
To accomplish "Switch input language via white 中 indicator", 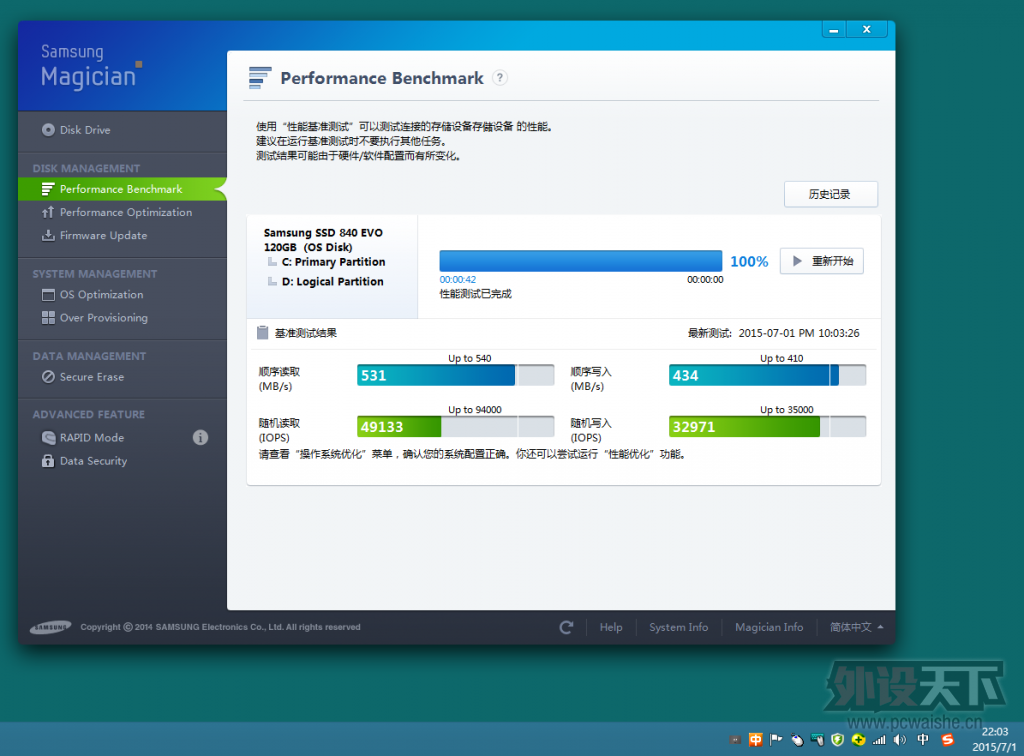I will (x=923, y=740).
